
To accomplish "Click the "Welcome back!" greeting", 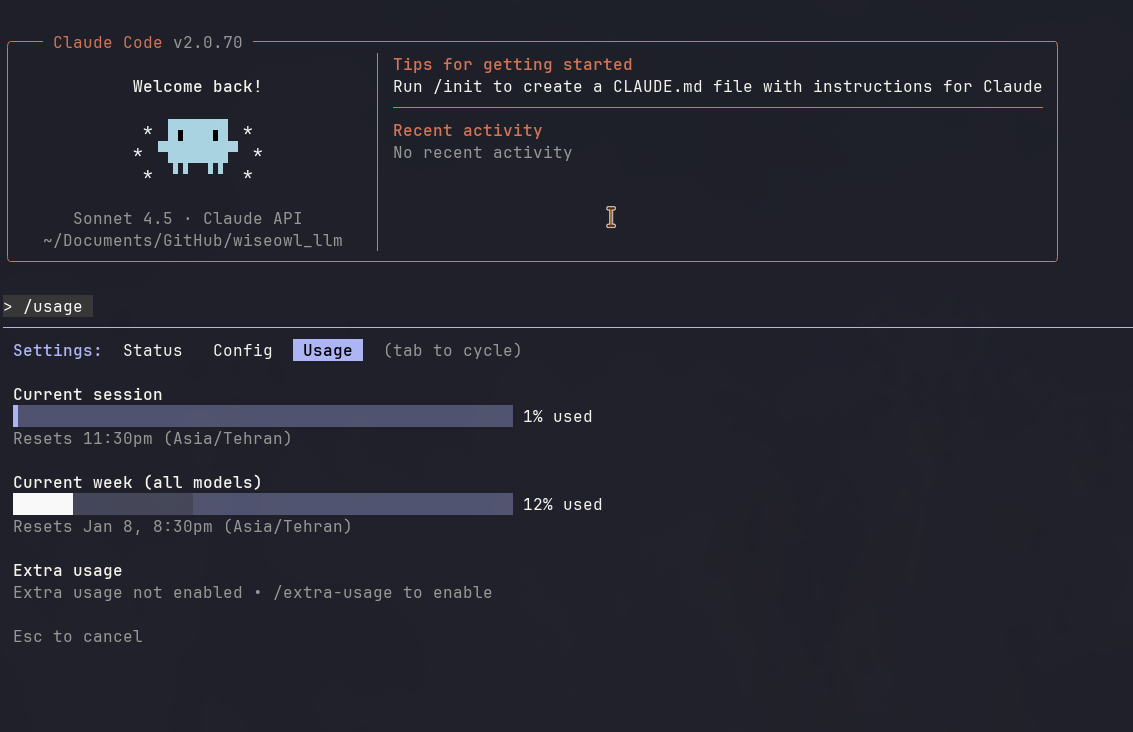I will click(197, 86).
